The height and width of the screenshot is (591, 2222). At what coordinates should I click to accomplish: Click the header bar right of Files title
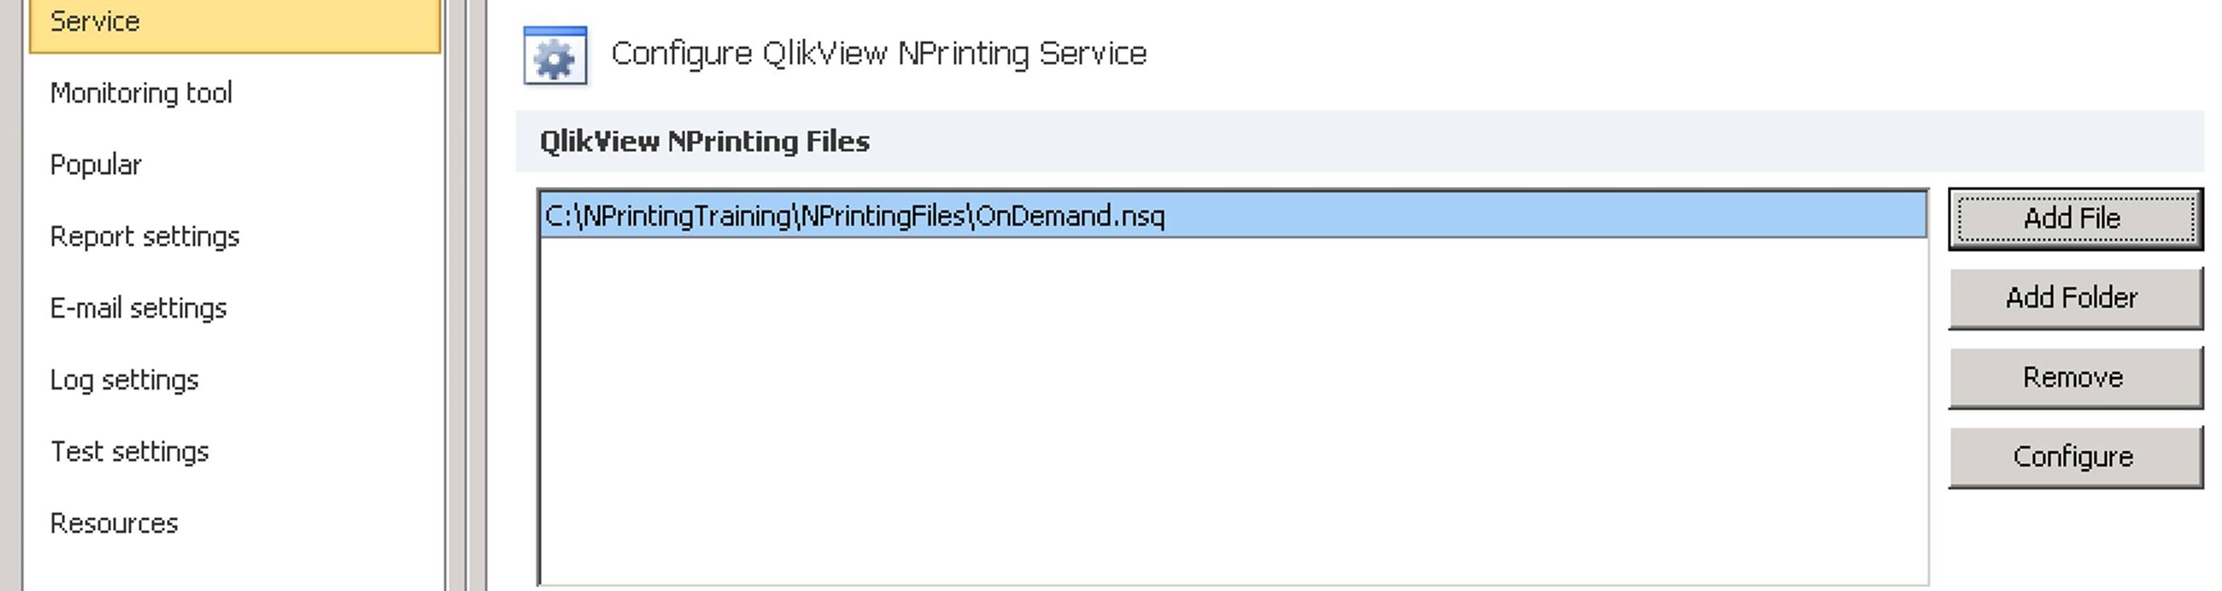tap(1500, 142)
